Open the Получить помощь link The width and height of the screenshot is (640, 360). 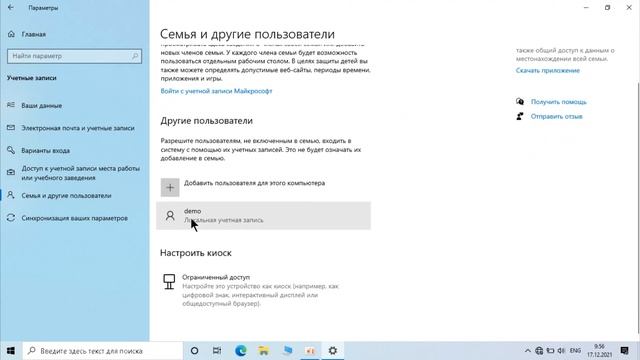[x=558, y=102]
